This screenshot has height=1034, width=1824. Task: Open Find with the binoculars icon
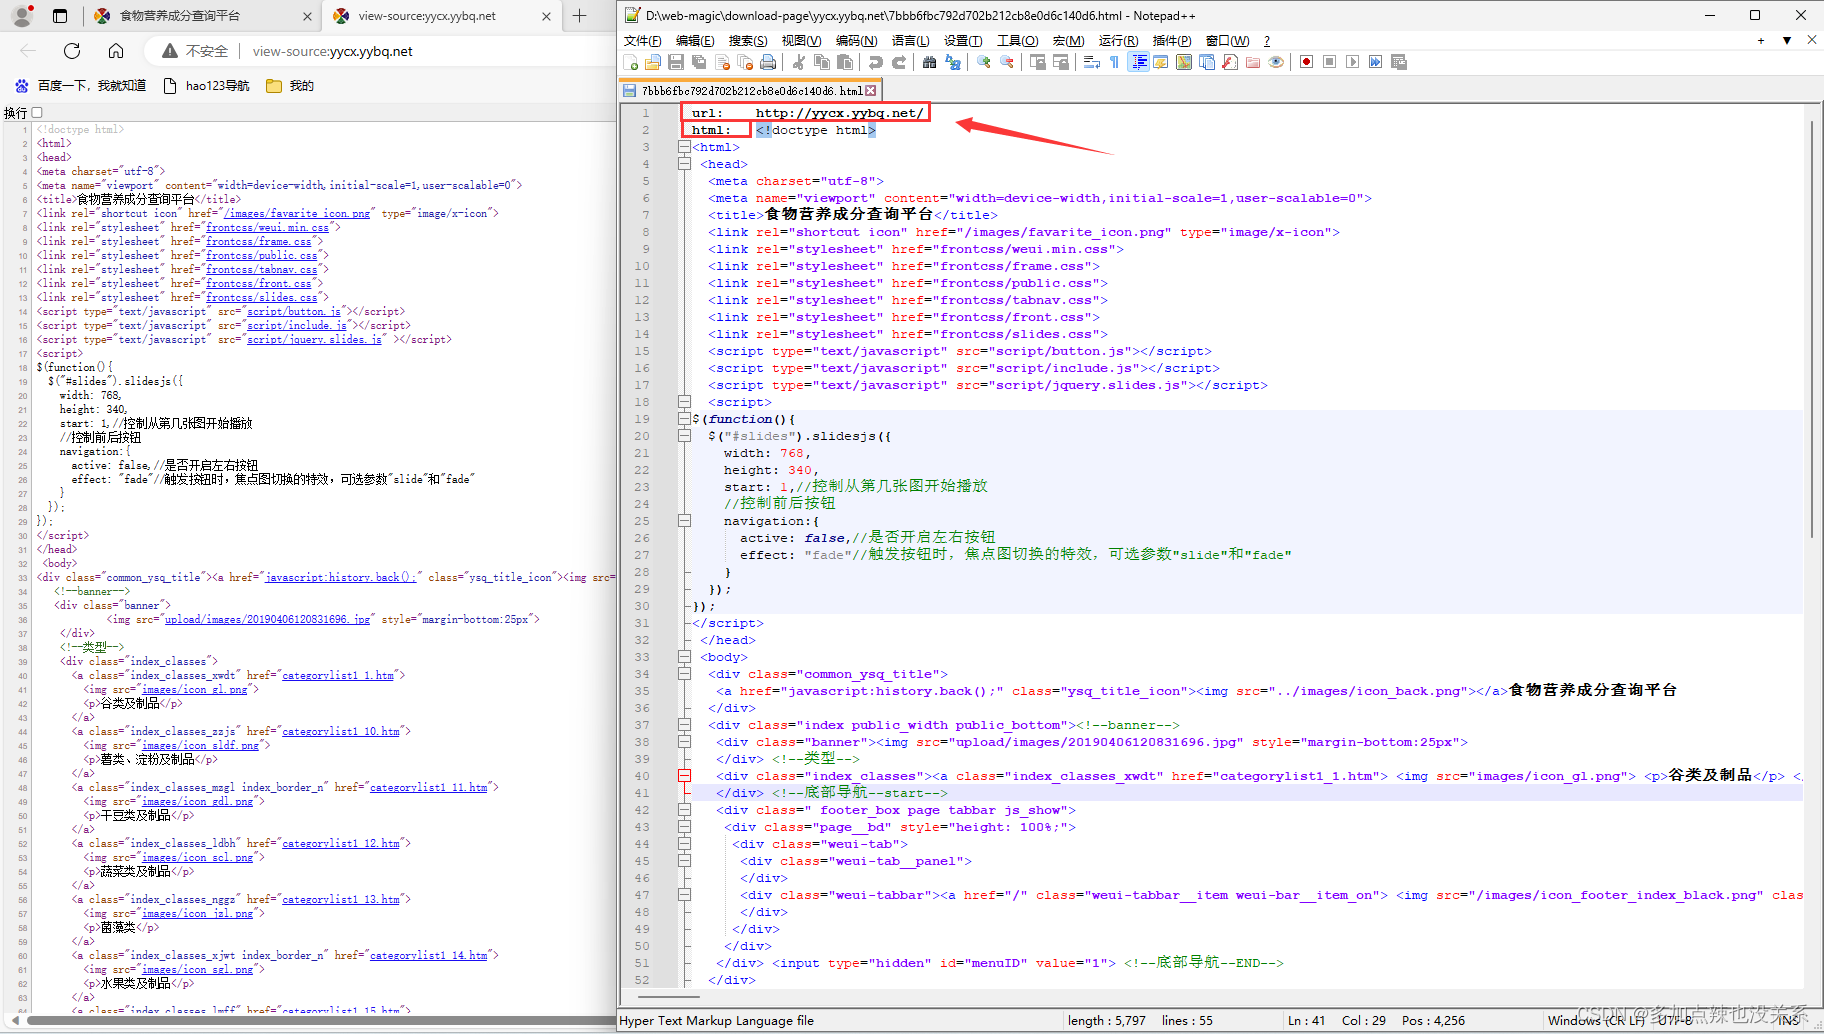tap(929, 62)
